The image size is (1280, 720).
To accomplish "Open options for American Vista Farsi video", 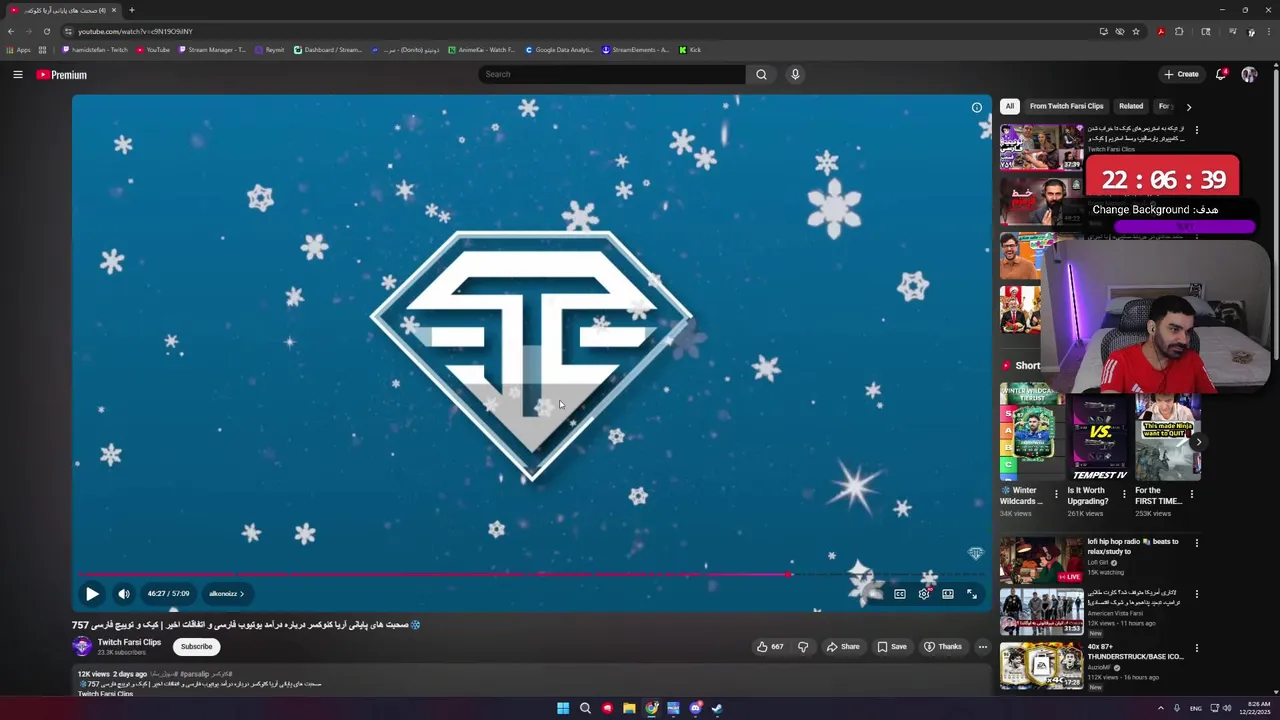I will tap(1197, 594).
